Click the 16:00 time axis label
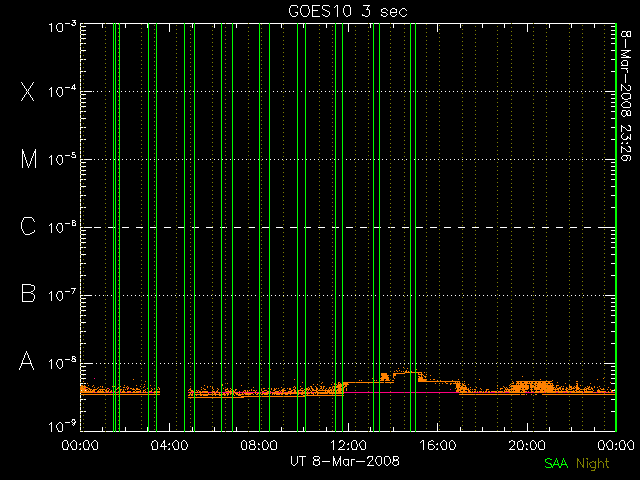This screenshot has width=640, height=480. [x=438, y=445]
